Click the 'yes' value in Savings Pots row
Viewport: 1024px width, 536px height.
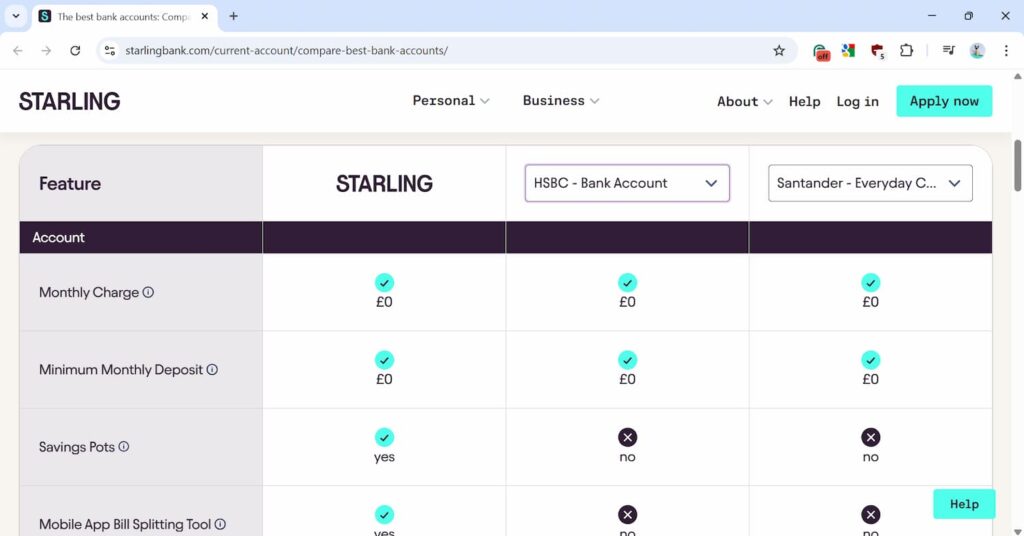(x=384, y=457)
